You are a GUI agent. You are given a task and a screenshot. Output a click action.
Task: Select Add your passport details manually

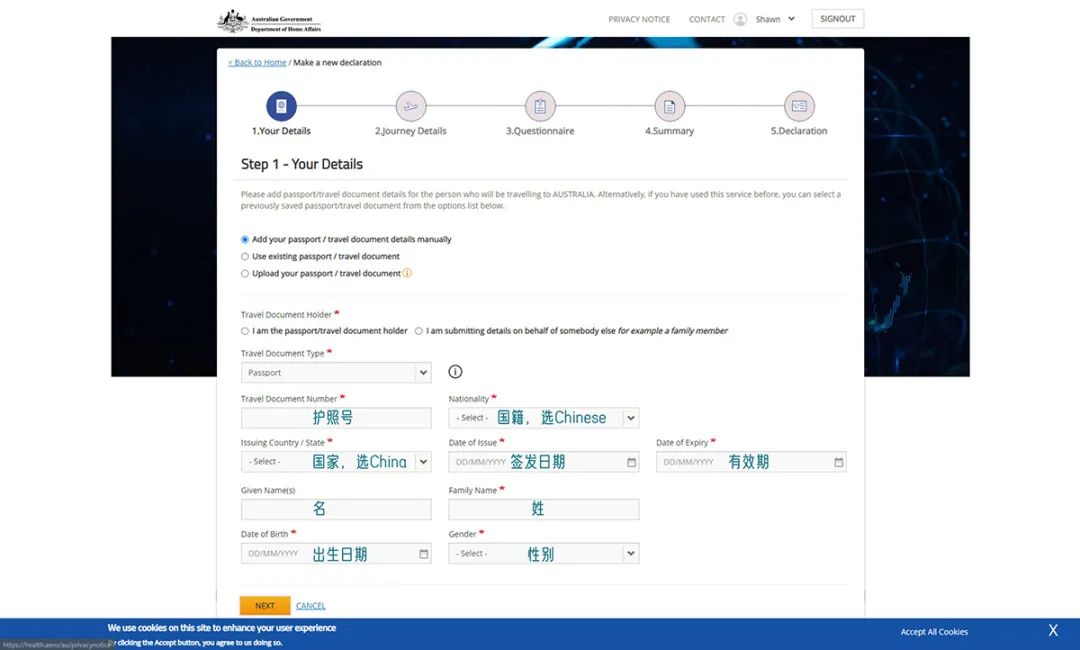click(245, 240)
